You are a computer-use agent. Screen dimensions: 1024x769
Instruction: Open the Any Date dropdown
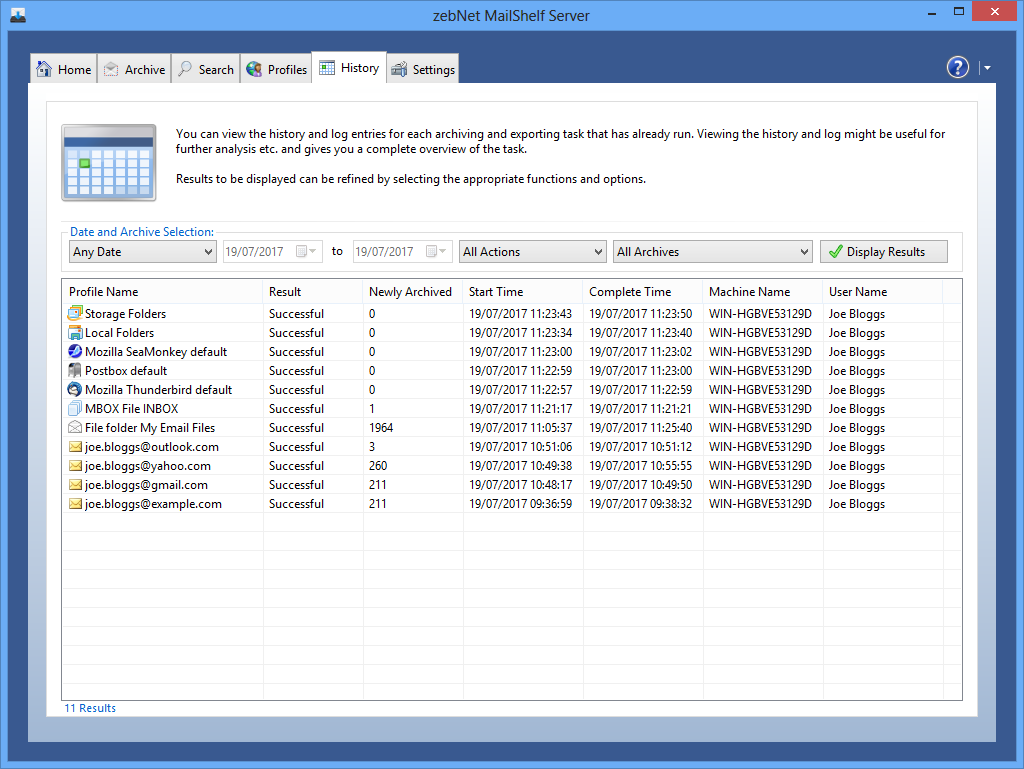[142, 252]
